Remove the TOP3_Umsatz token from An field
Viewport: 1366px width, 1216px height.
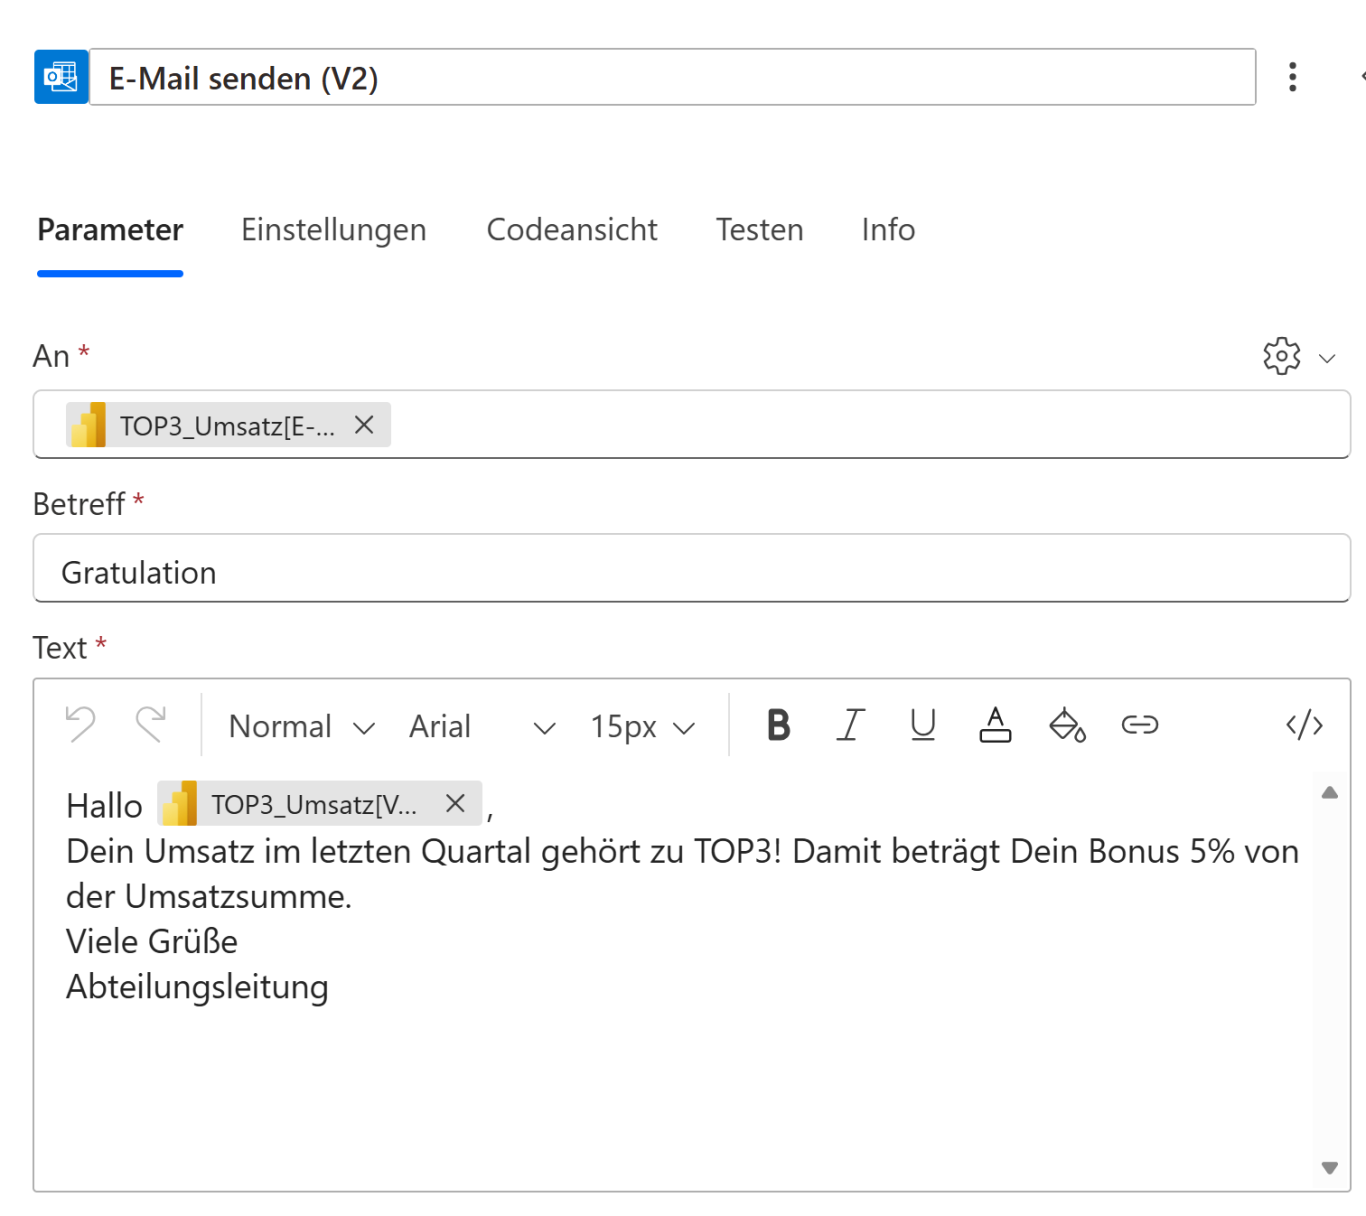click(x=364, y=425)
